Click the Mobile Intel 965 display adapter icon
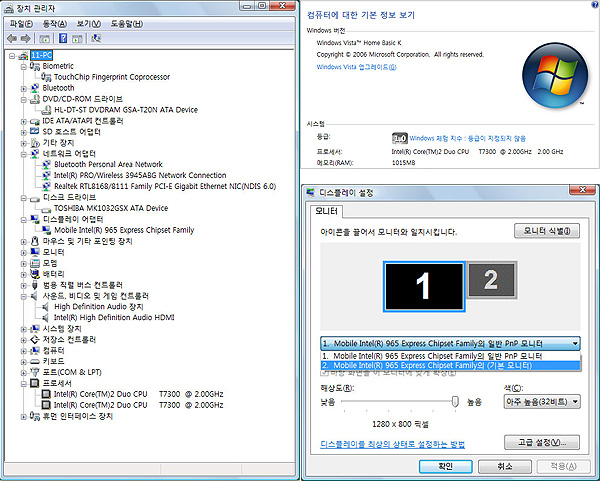 click(46, 230)
